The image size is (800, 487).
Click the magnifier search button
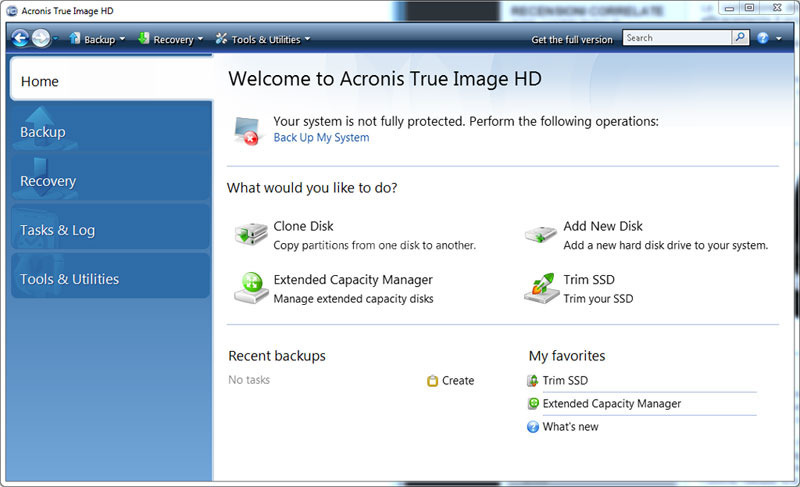click(740, 38)
